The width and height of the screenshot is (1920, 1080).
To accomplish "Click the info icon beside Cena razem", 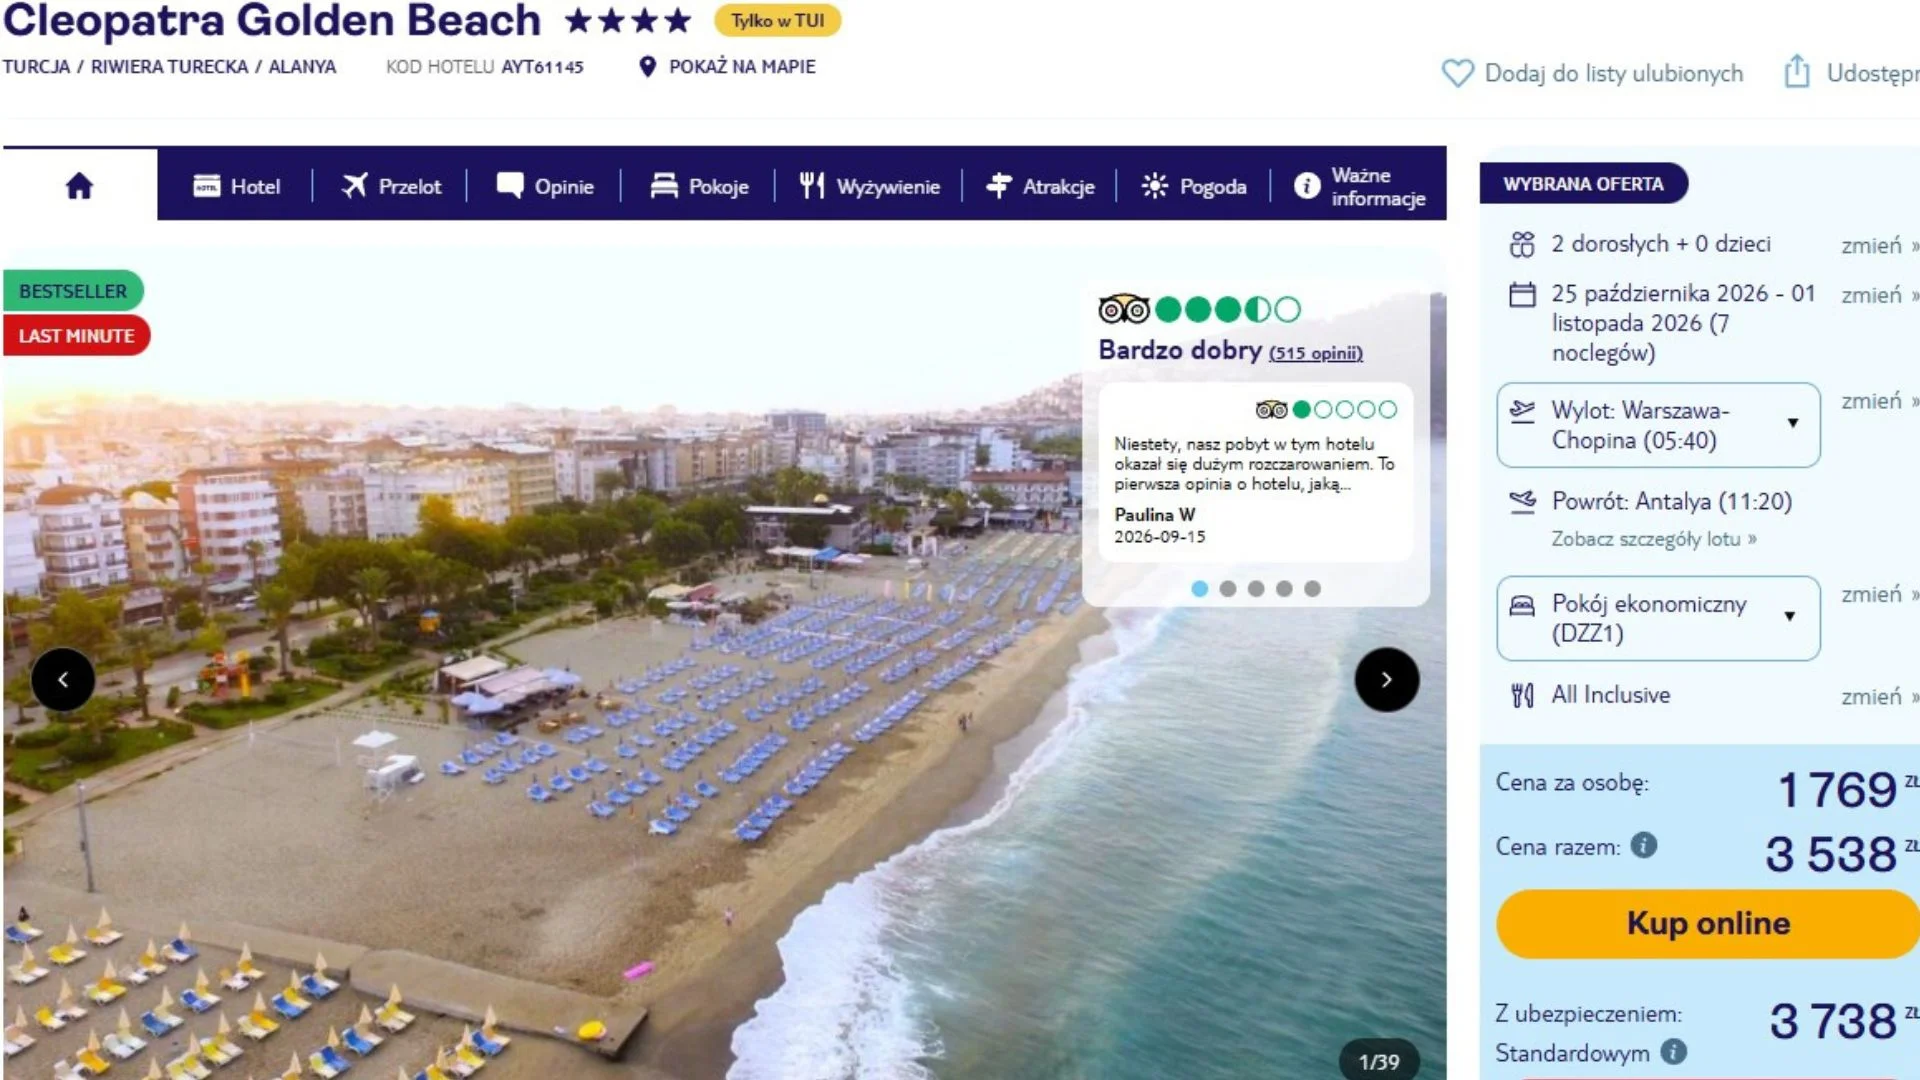I will coord(1644,845).
